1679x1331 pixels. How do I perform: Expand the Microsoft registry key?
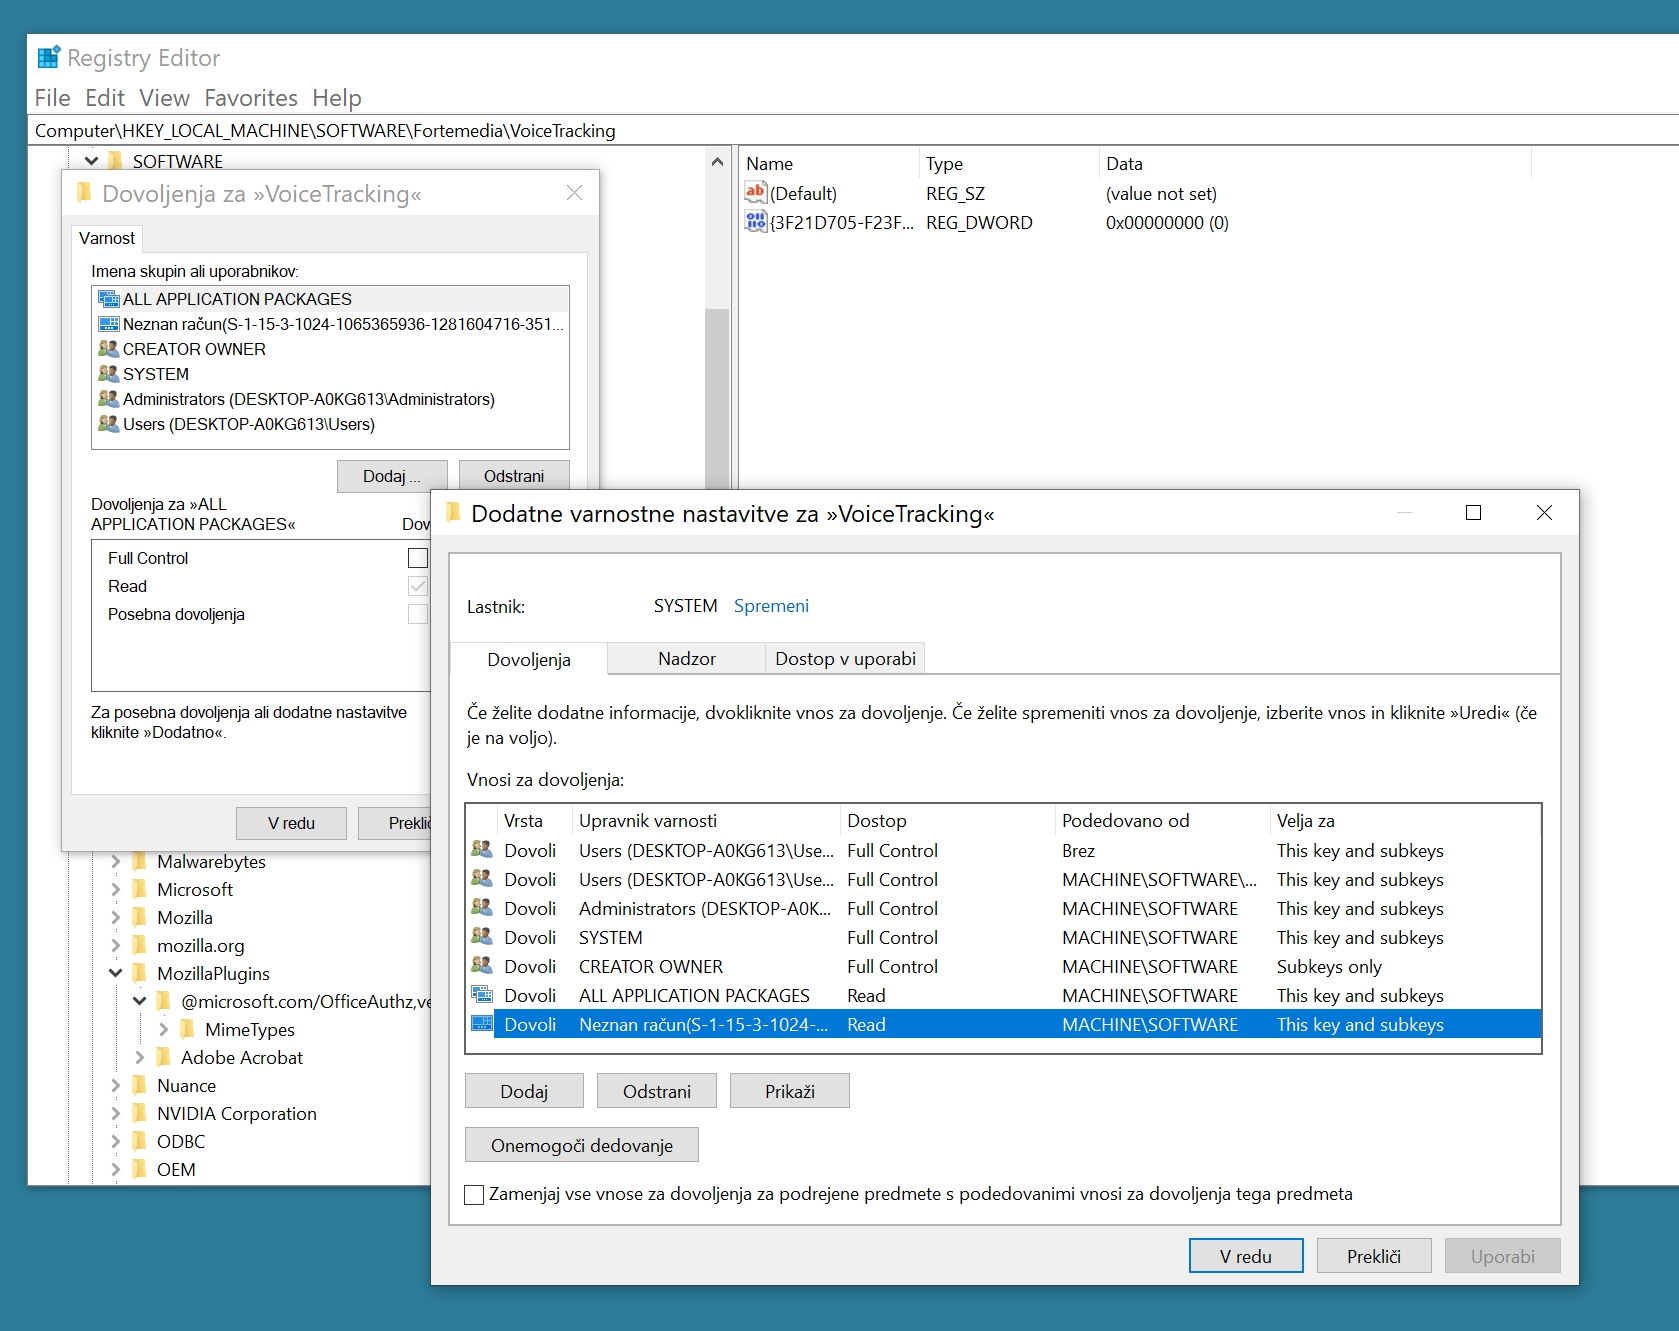coord(115,890)
